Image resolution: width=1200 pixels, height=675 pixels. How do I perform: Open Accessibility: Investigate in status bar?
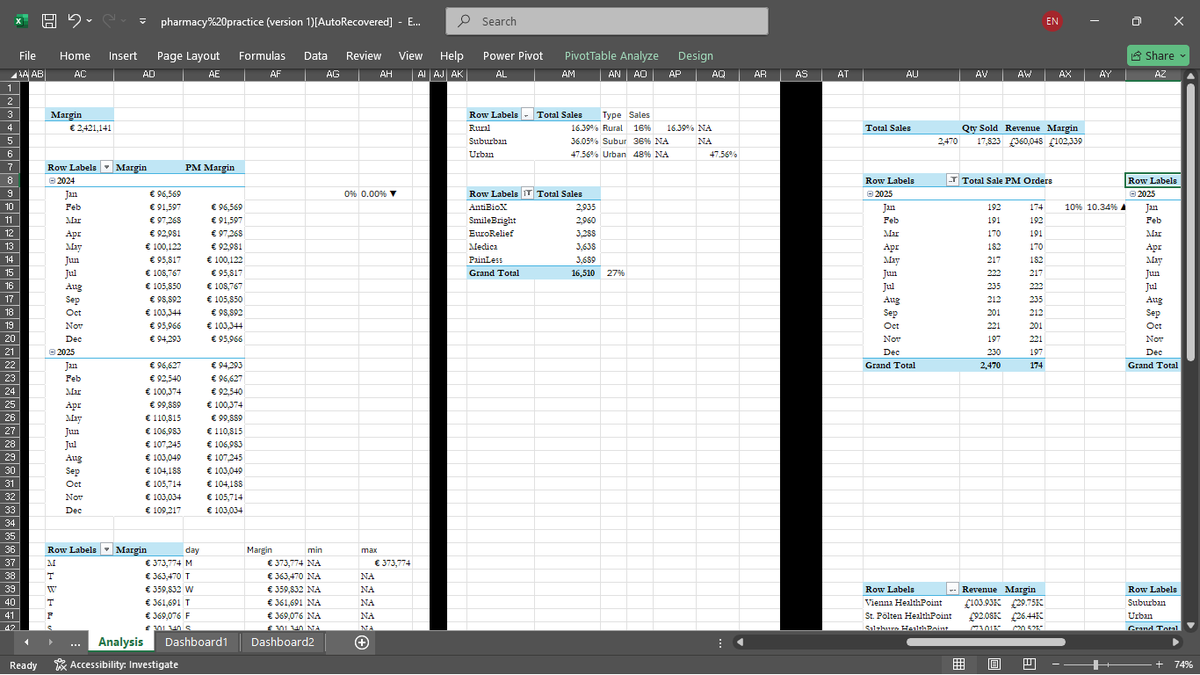tap(116, 664)
